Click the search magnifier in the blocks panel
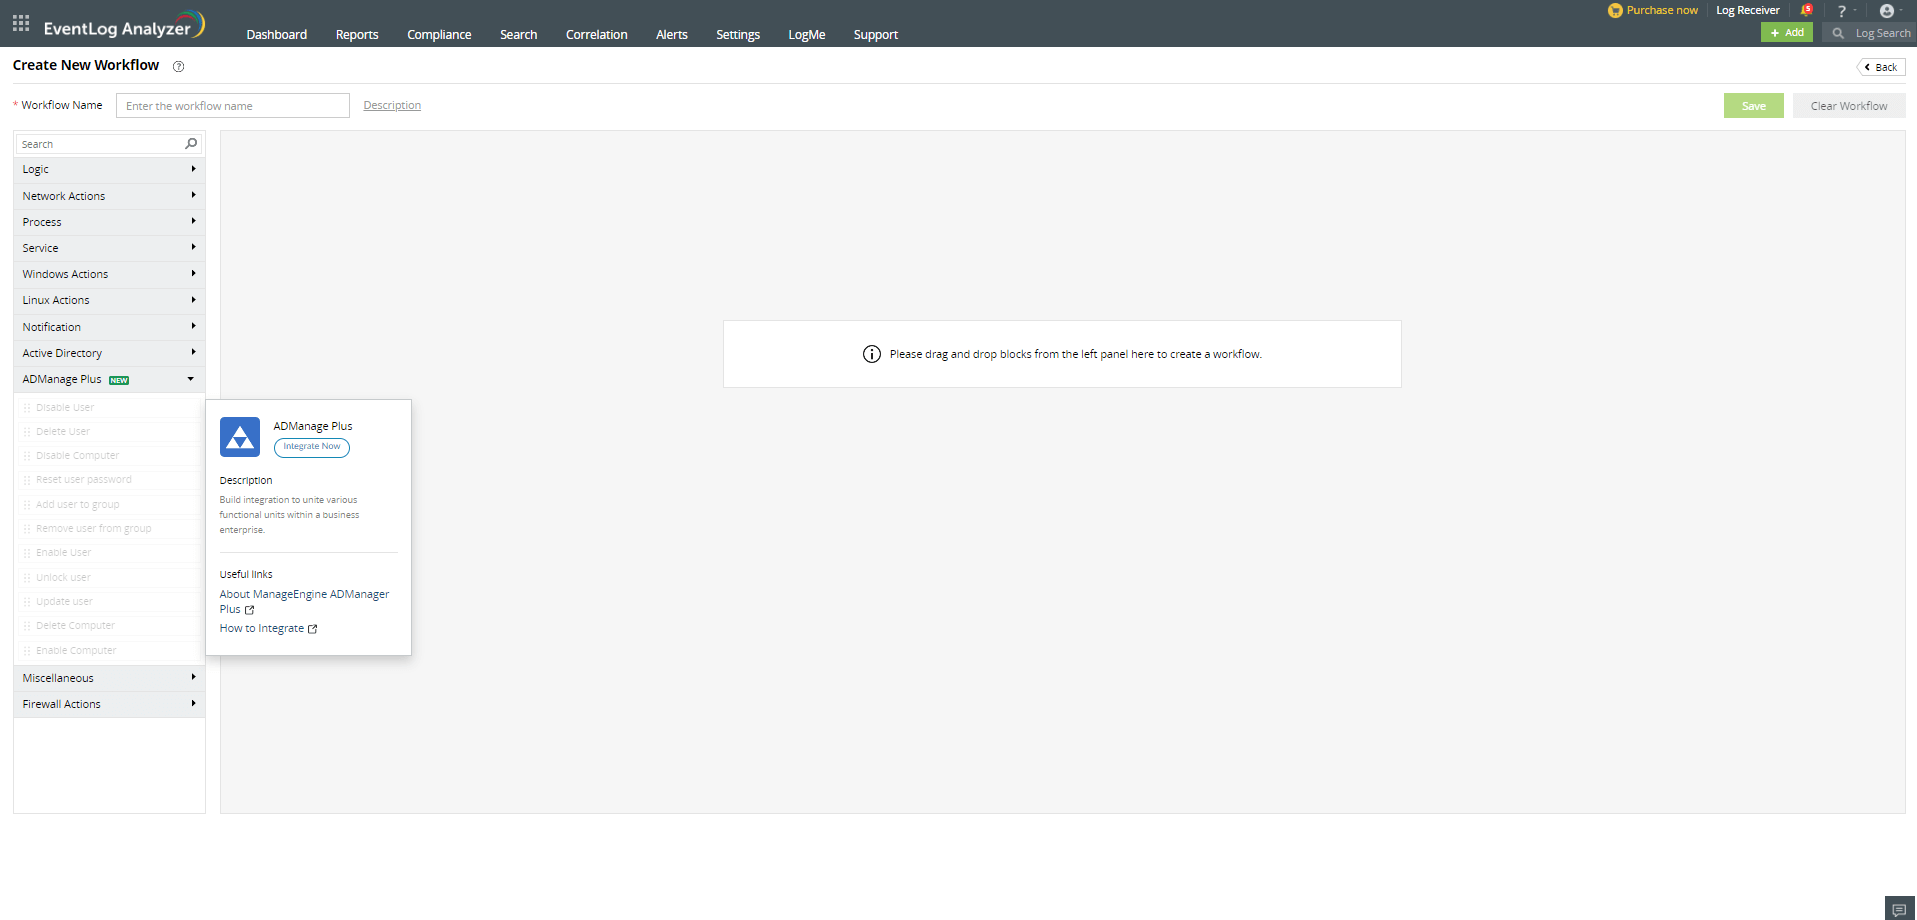The height and width of the screenshot is (920, 1917). [190, 143]
